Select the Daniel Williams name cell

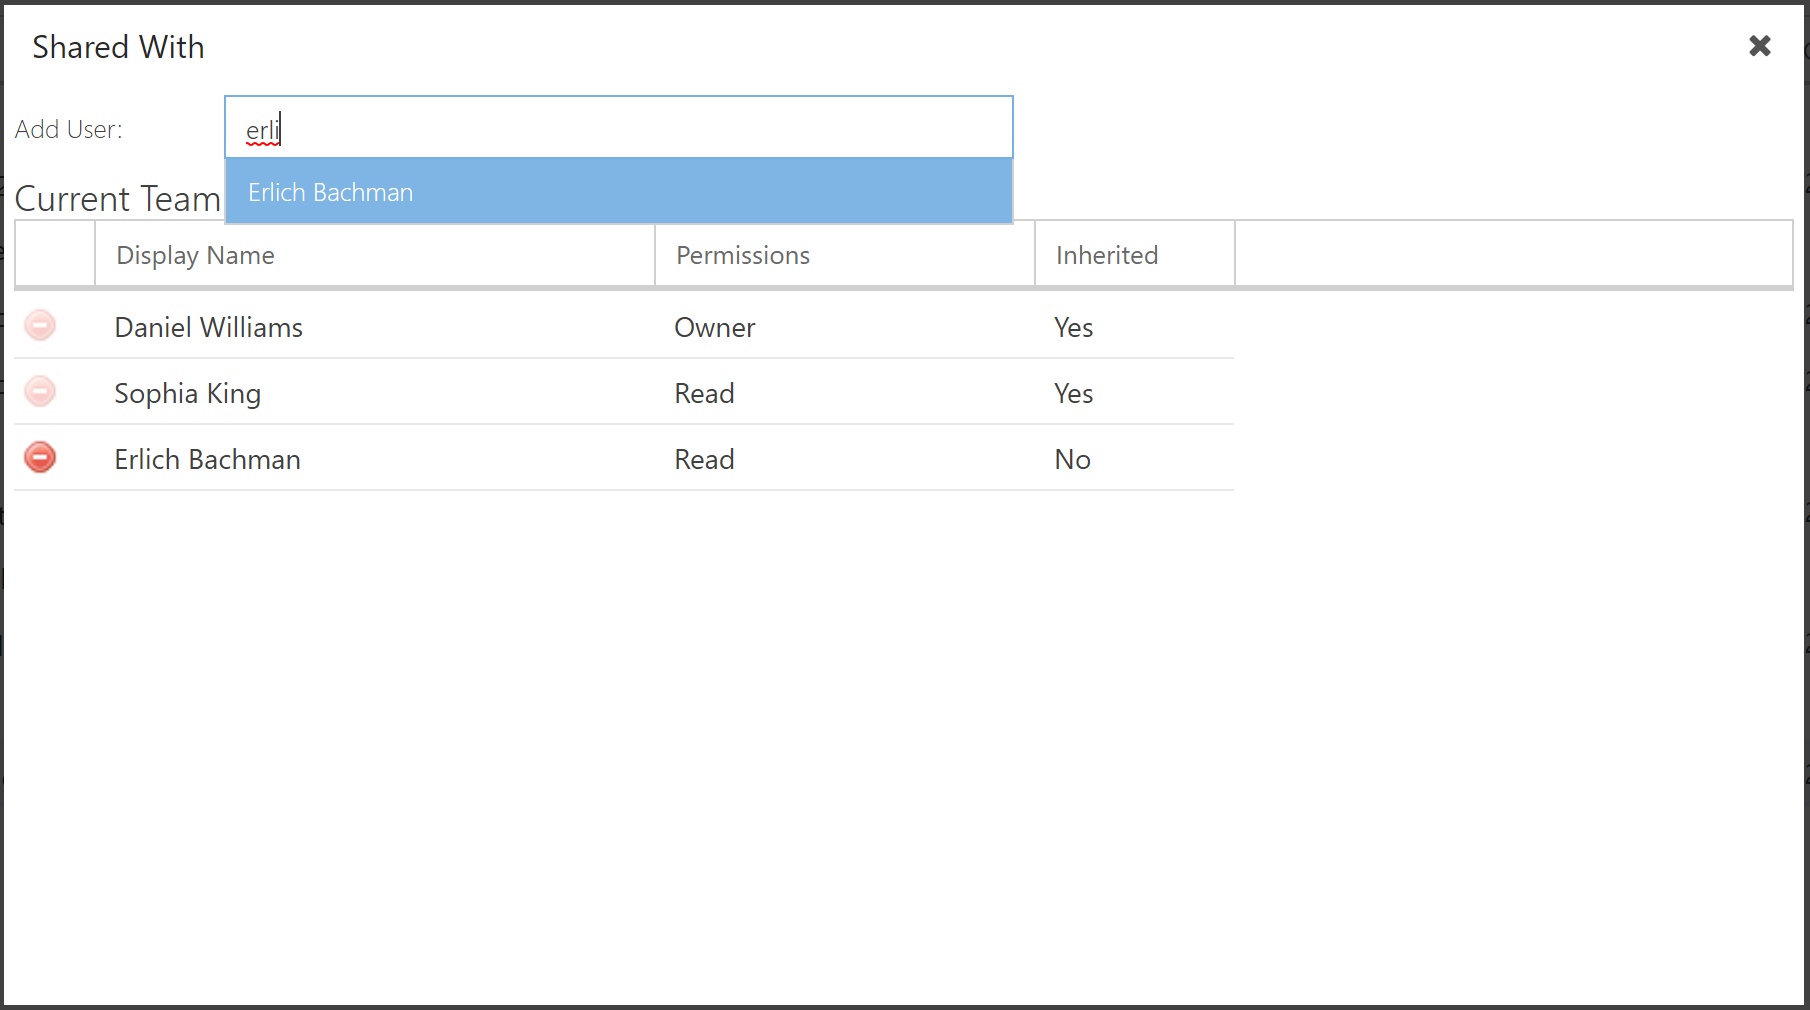click(208, 327)
